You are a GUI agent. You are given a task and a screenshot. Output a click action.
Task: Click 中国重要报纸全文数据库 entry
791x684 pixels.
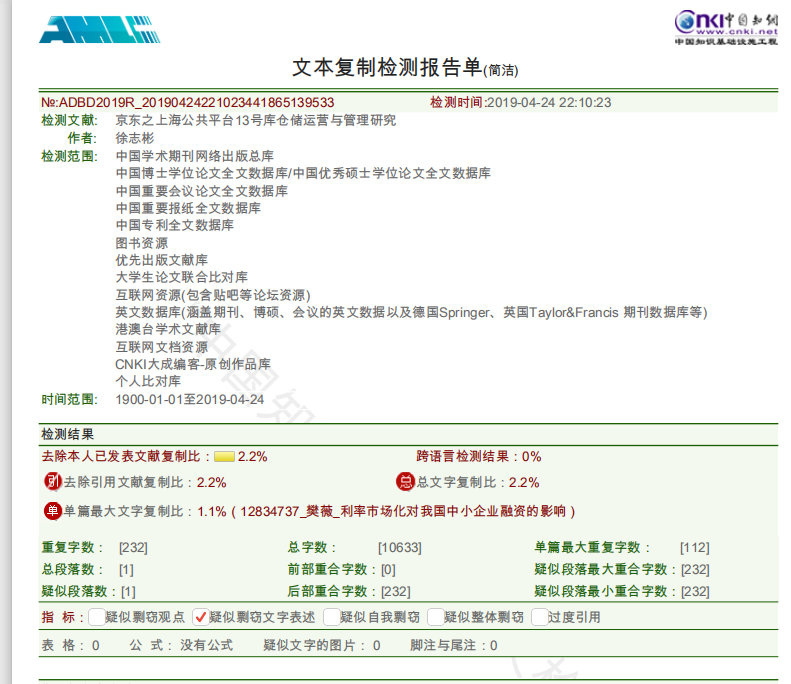(x=188, y=208)
